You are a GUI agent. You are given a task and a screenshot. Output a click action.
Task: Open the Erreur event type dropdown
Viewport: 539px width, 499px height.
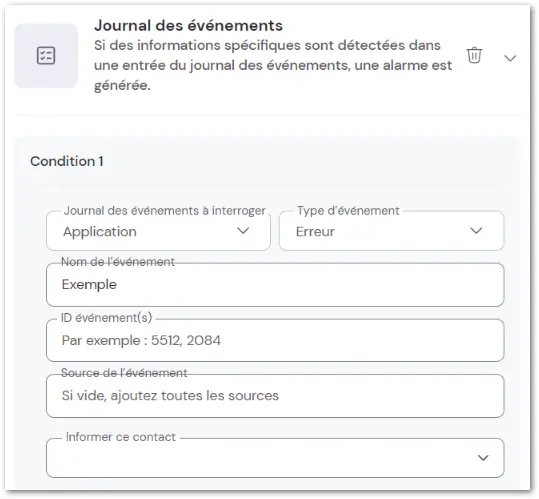pyautogui.click(x=392, y=231)
